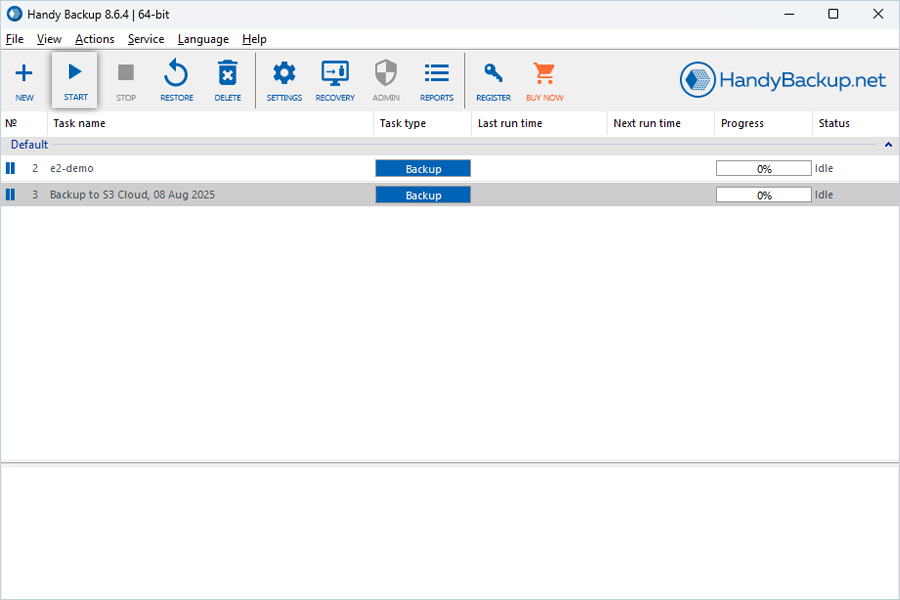Sort by Last run time column
This screenshot has height=600, width=900.
pos(540,123)
